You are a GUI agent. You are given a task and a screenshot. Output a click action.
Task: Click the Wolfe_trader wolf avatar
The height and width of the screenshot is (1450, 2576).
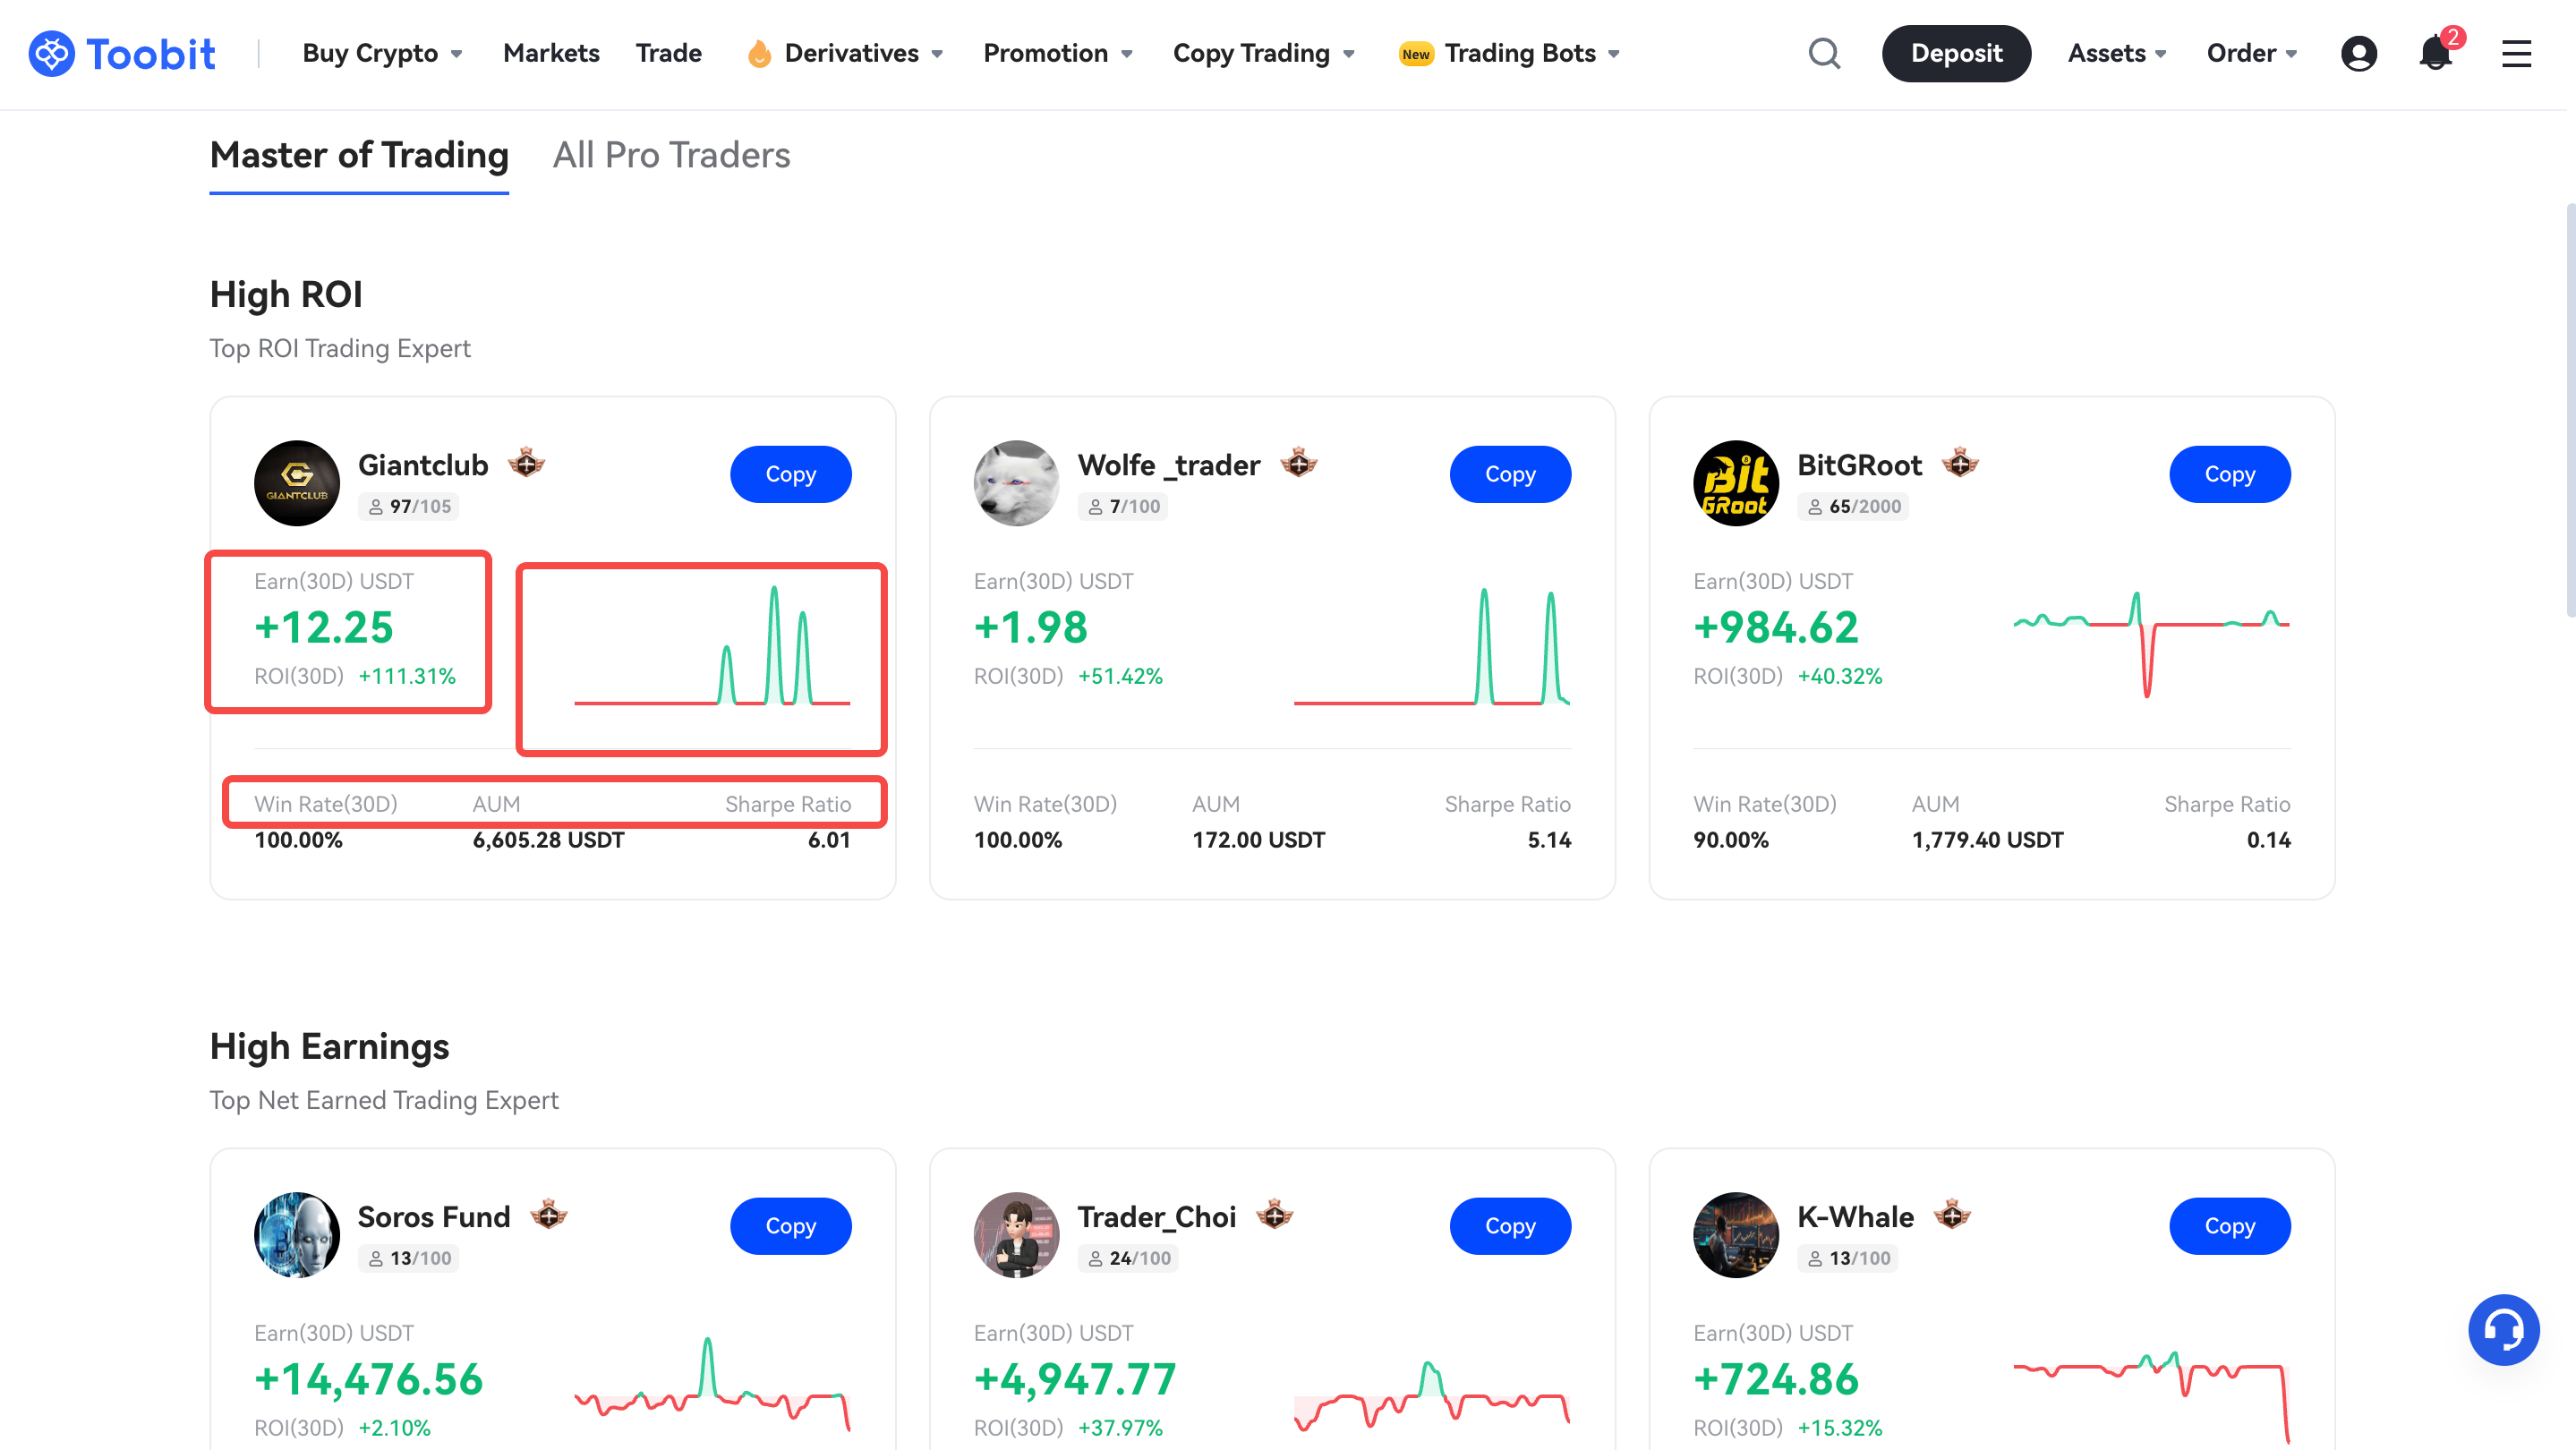point(1016,483)
